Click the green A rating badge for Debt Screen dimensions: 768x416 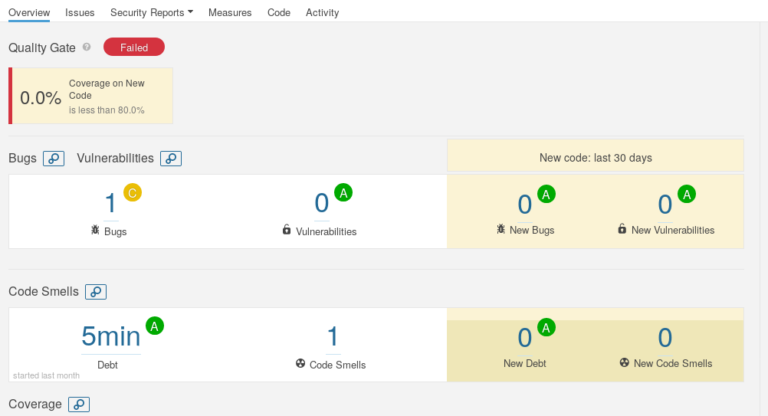pyautogui.click(x=155, y=325)
